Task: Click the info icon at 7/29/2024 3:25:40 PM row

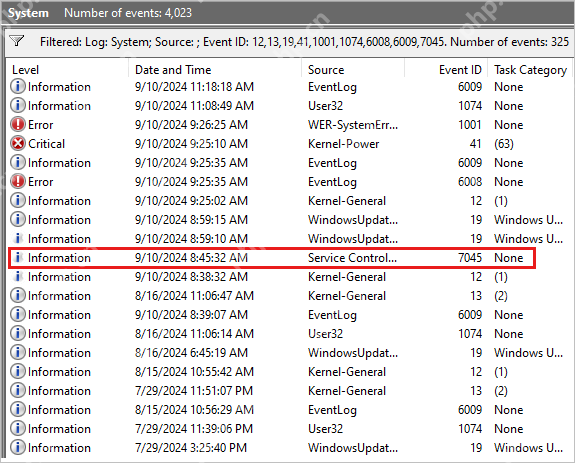Action: click(x=18, y=448)
